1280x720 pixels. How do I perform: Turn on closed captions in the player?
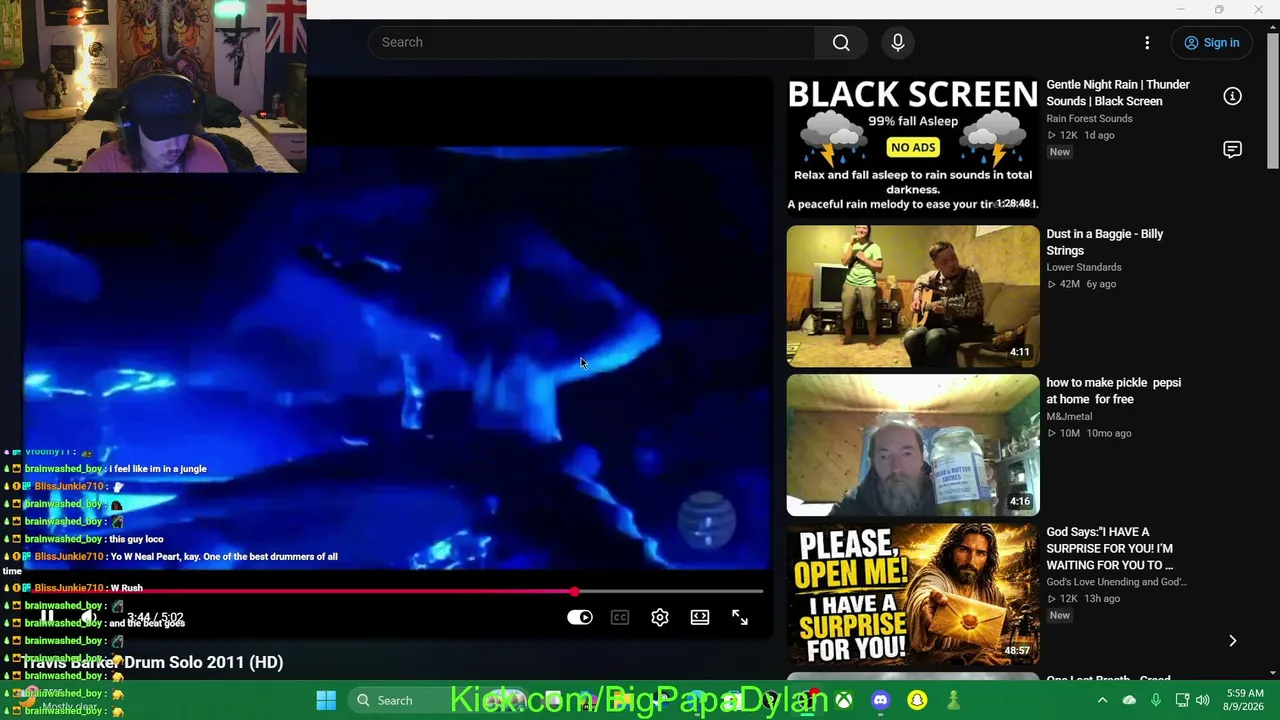pos(620,618)
